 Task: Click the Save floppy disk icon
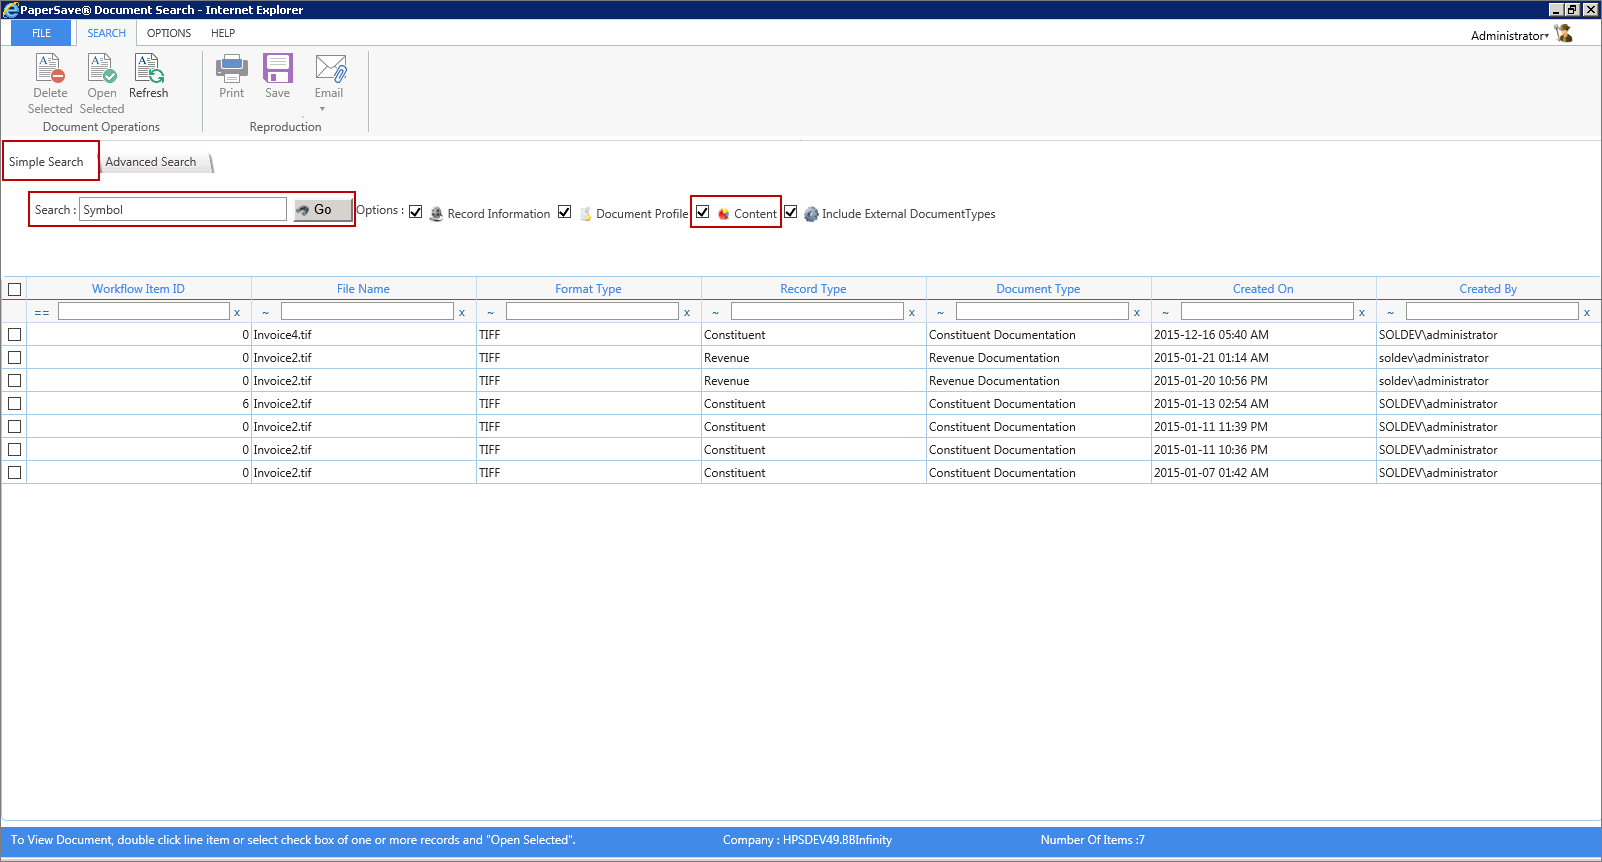click(x=278, y=68)
